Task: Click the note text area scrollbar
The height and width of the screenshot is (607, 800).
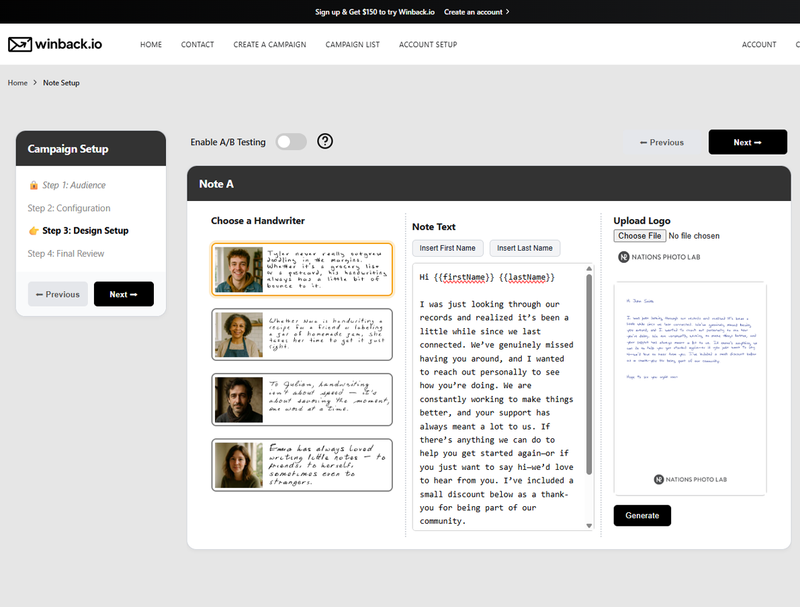Action: (589, 380)
